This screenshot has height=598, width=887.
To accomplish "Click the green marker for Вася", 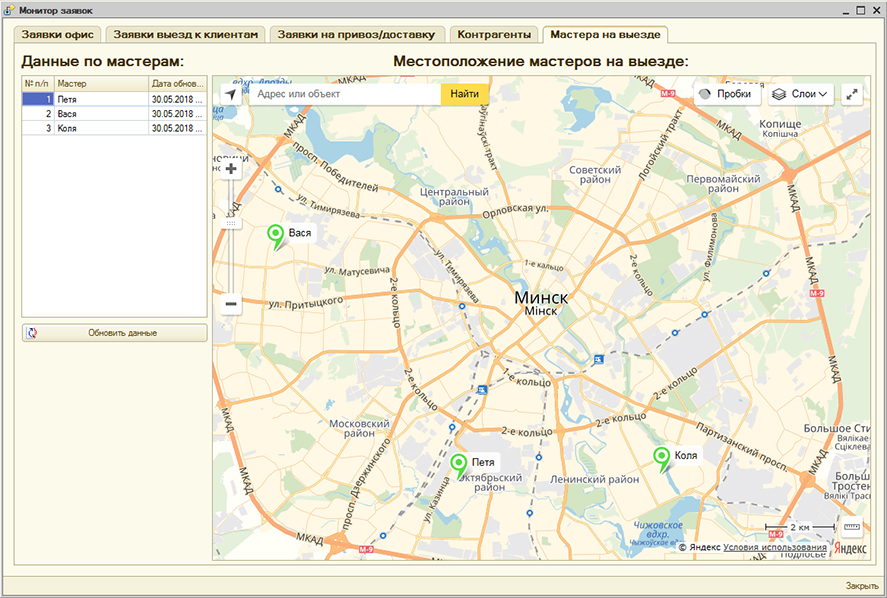I will (x=276, y=235).
